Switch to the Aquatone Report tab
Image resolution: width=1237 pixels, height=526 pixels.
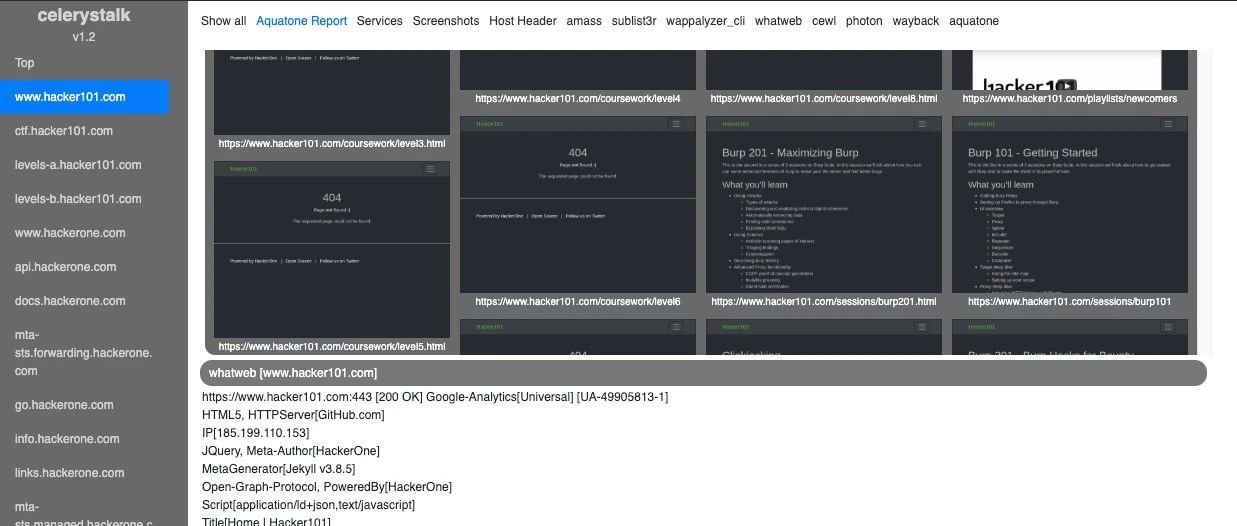click(301, 21)
